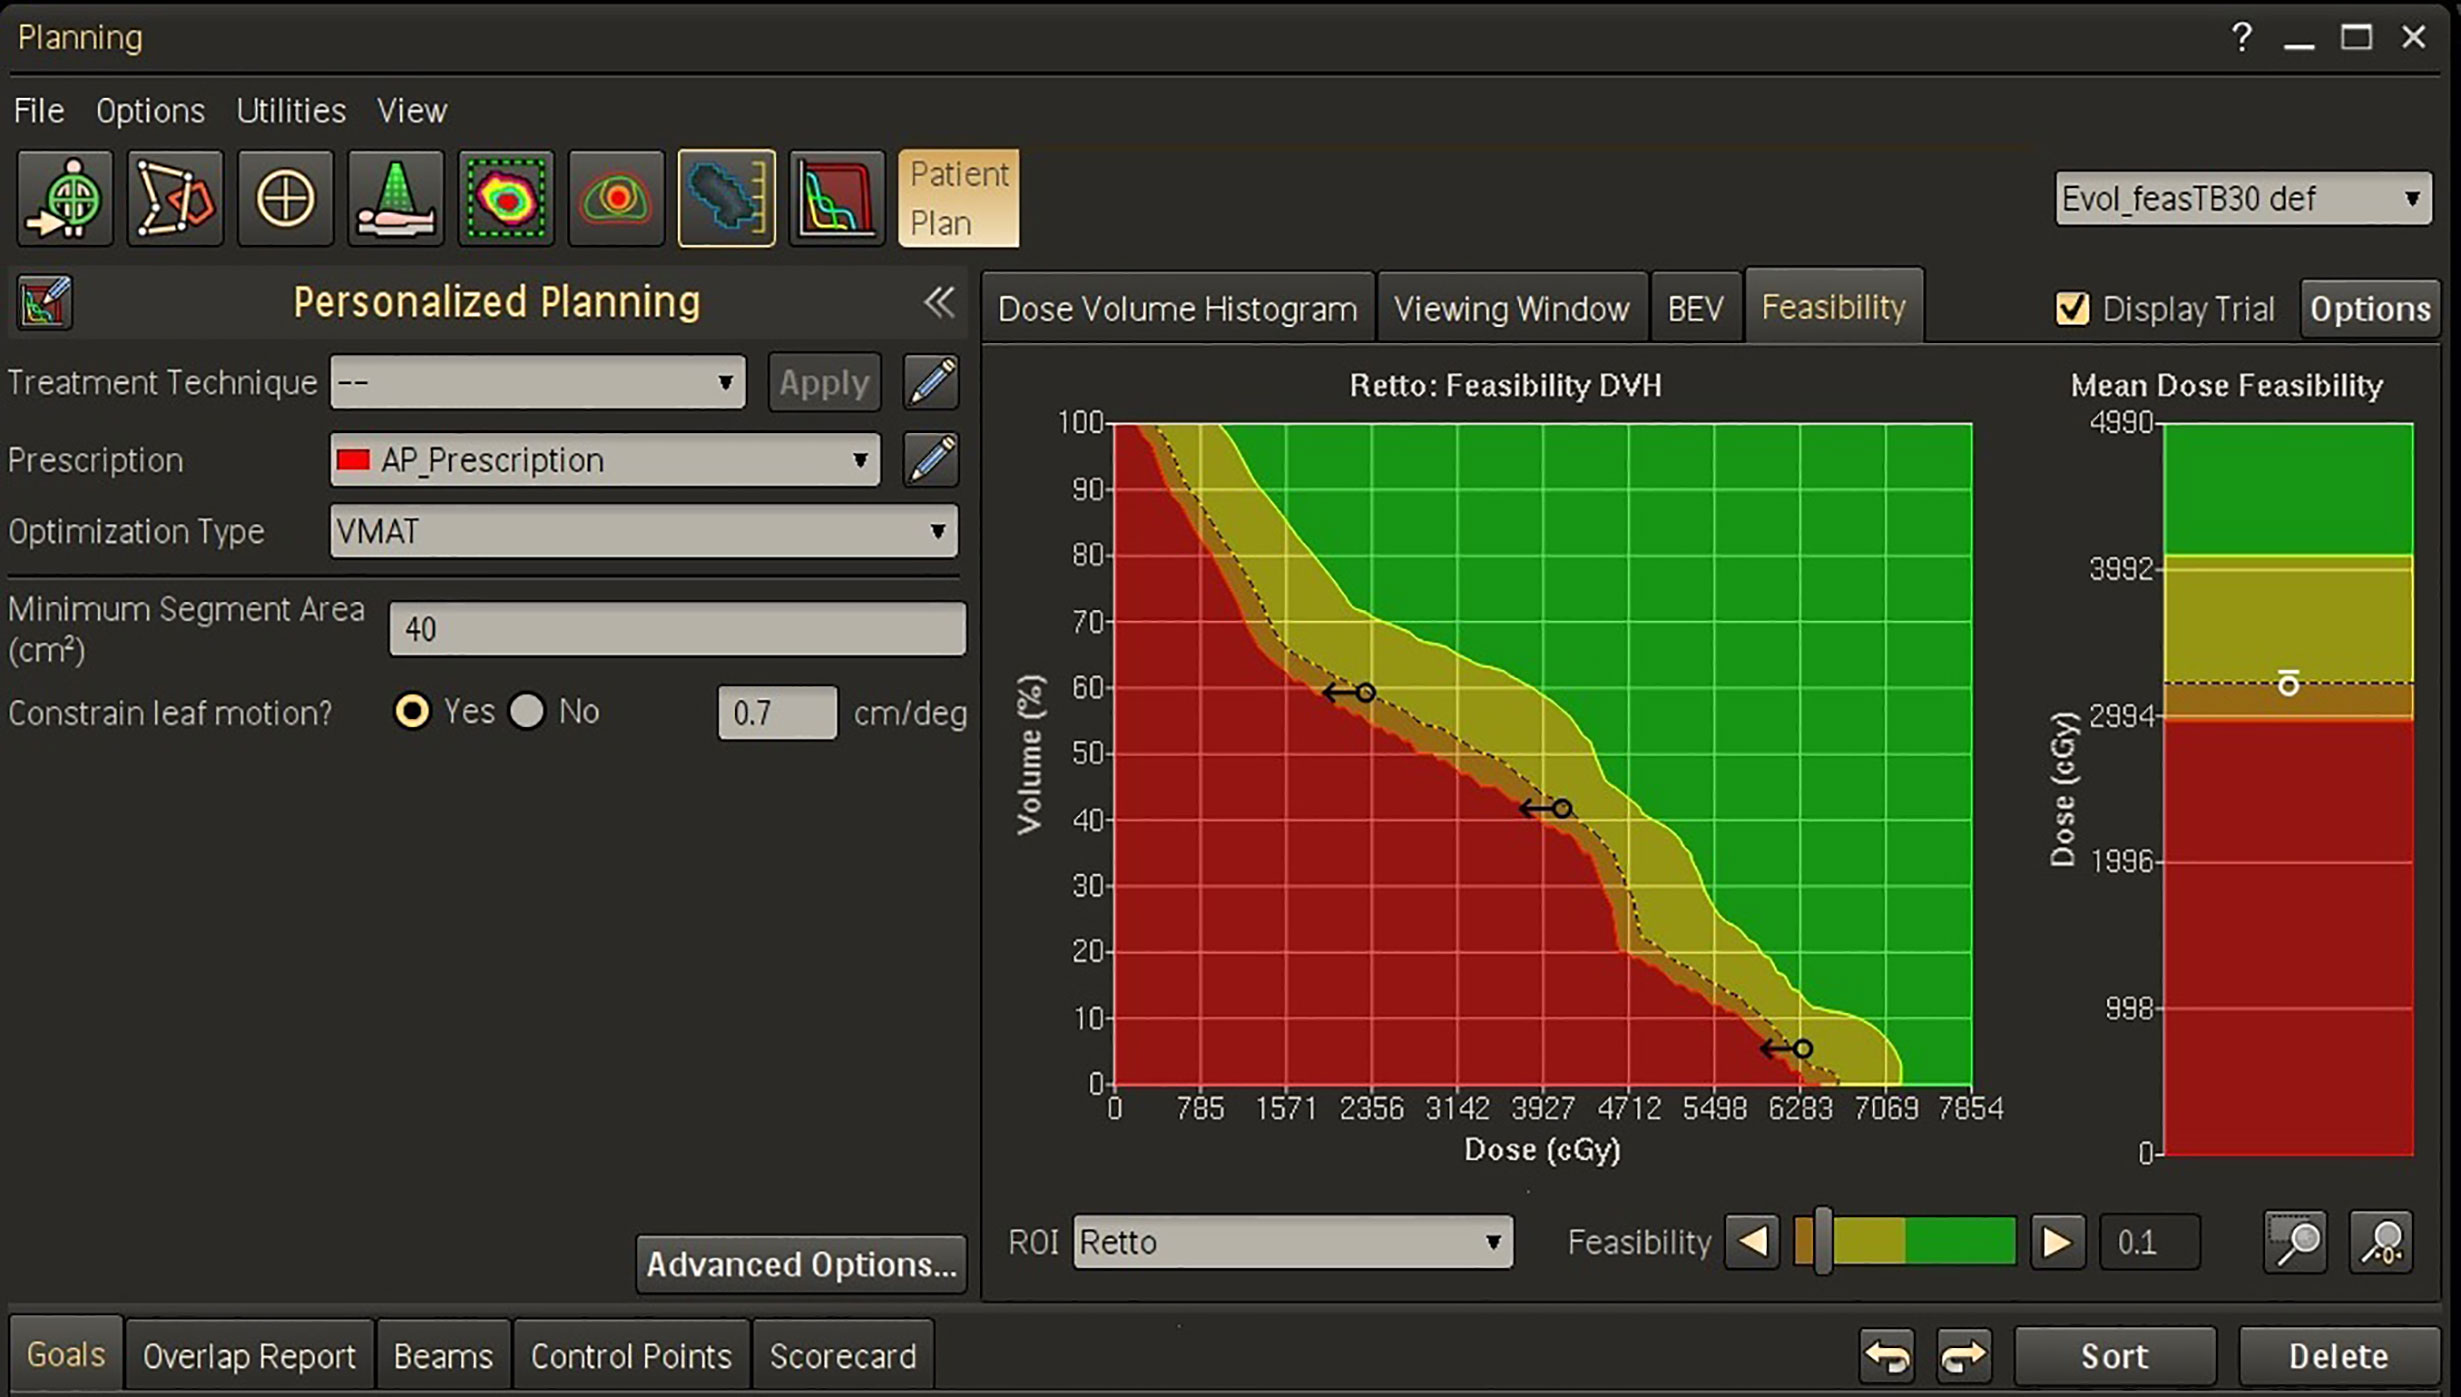Open the beam setup icon
The image size is (2461, 1397).
395,198
